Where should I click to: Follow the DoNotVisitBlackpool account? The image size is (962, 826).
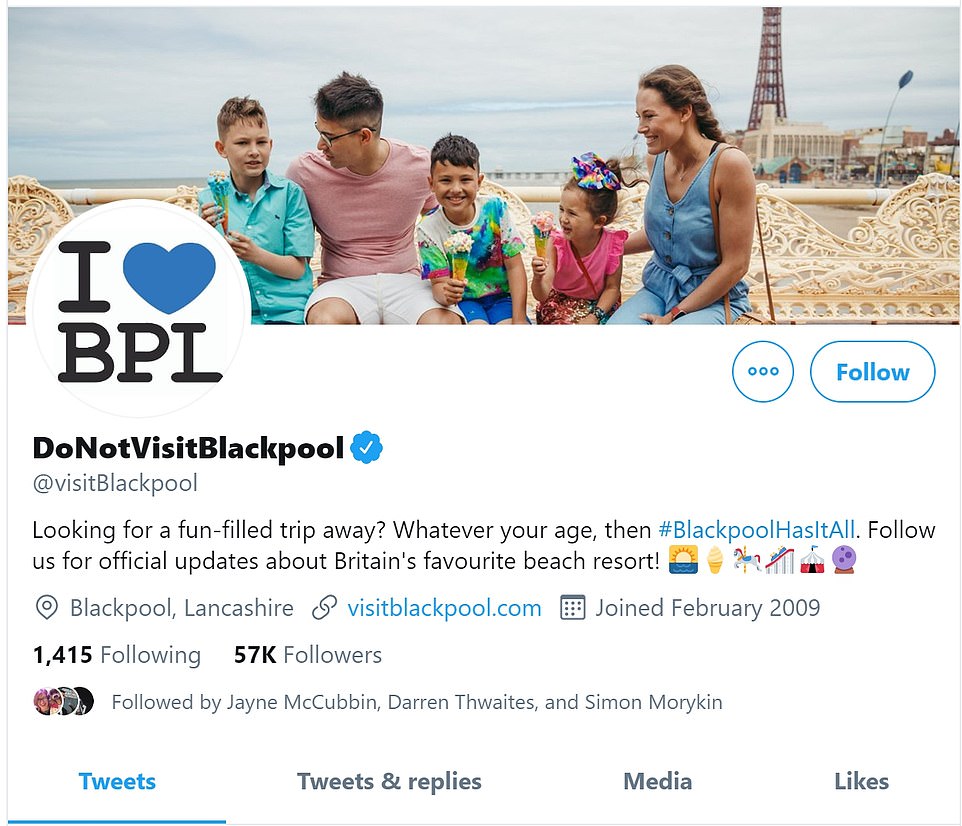[872, 372]
